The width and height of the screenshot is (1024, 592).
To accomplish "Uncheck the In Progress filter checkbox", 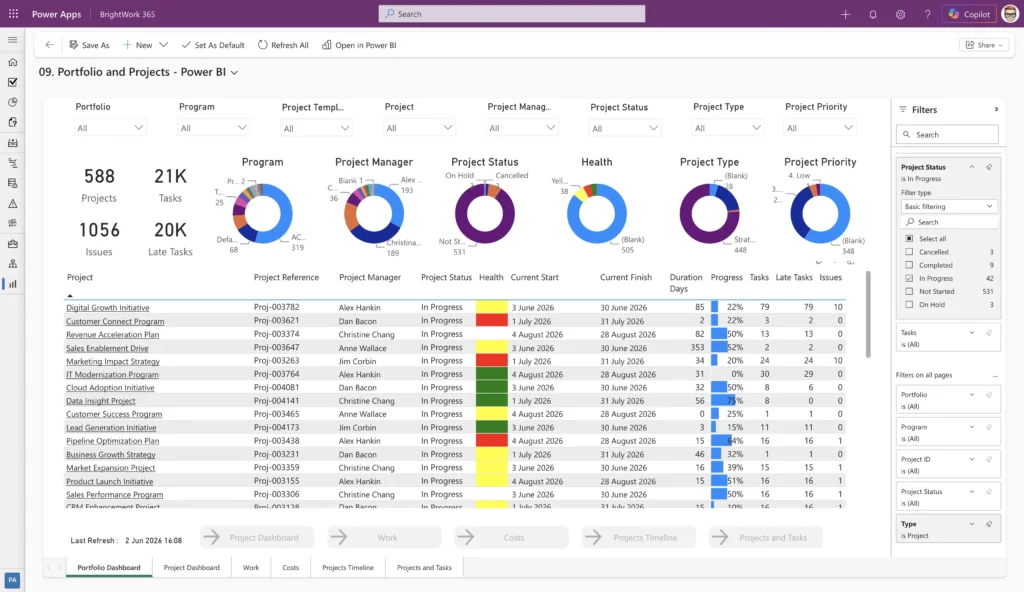I will click(x=909, y=278).
